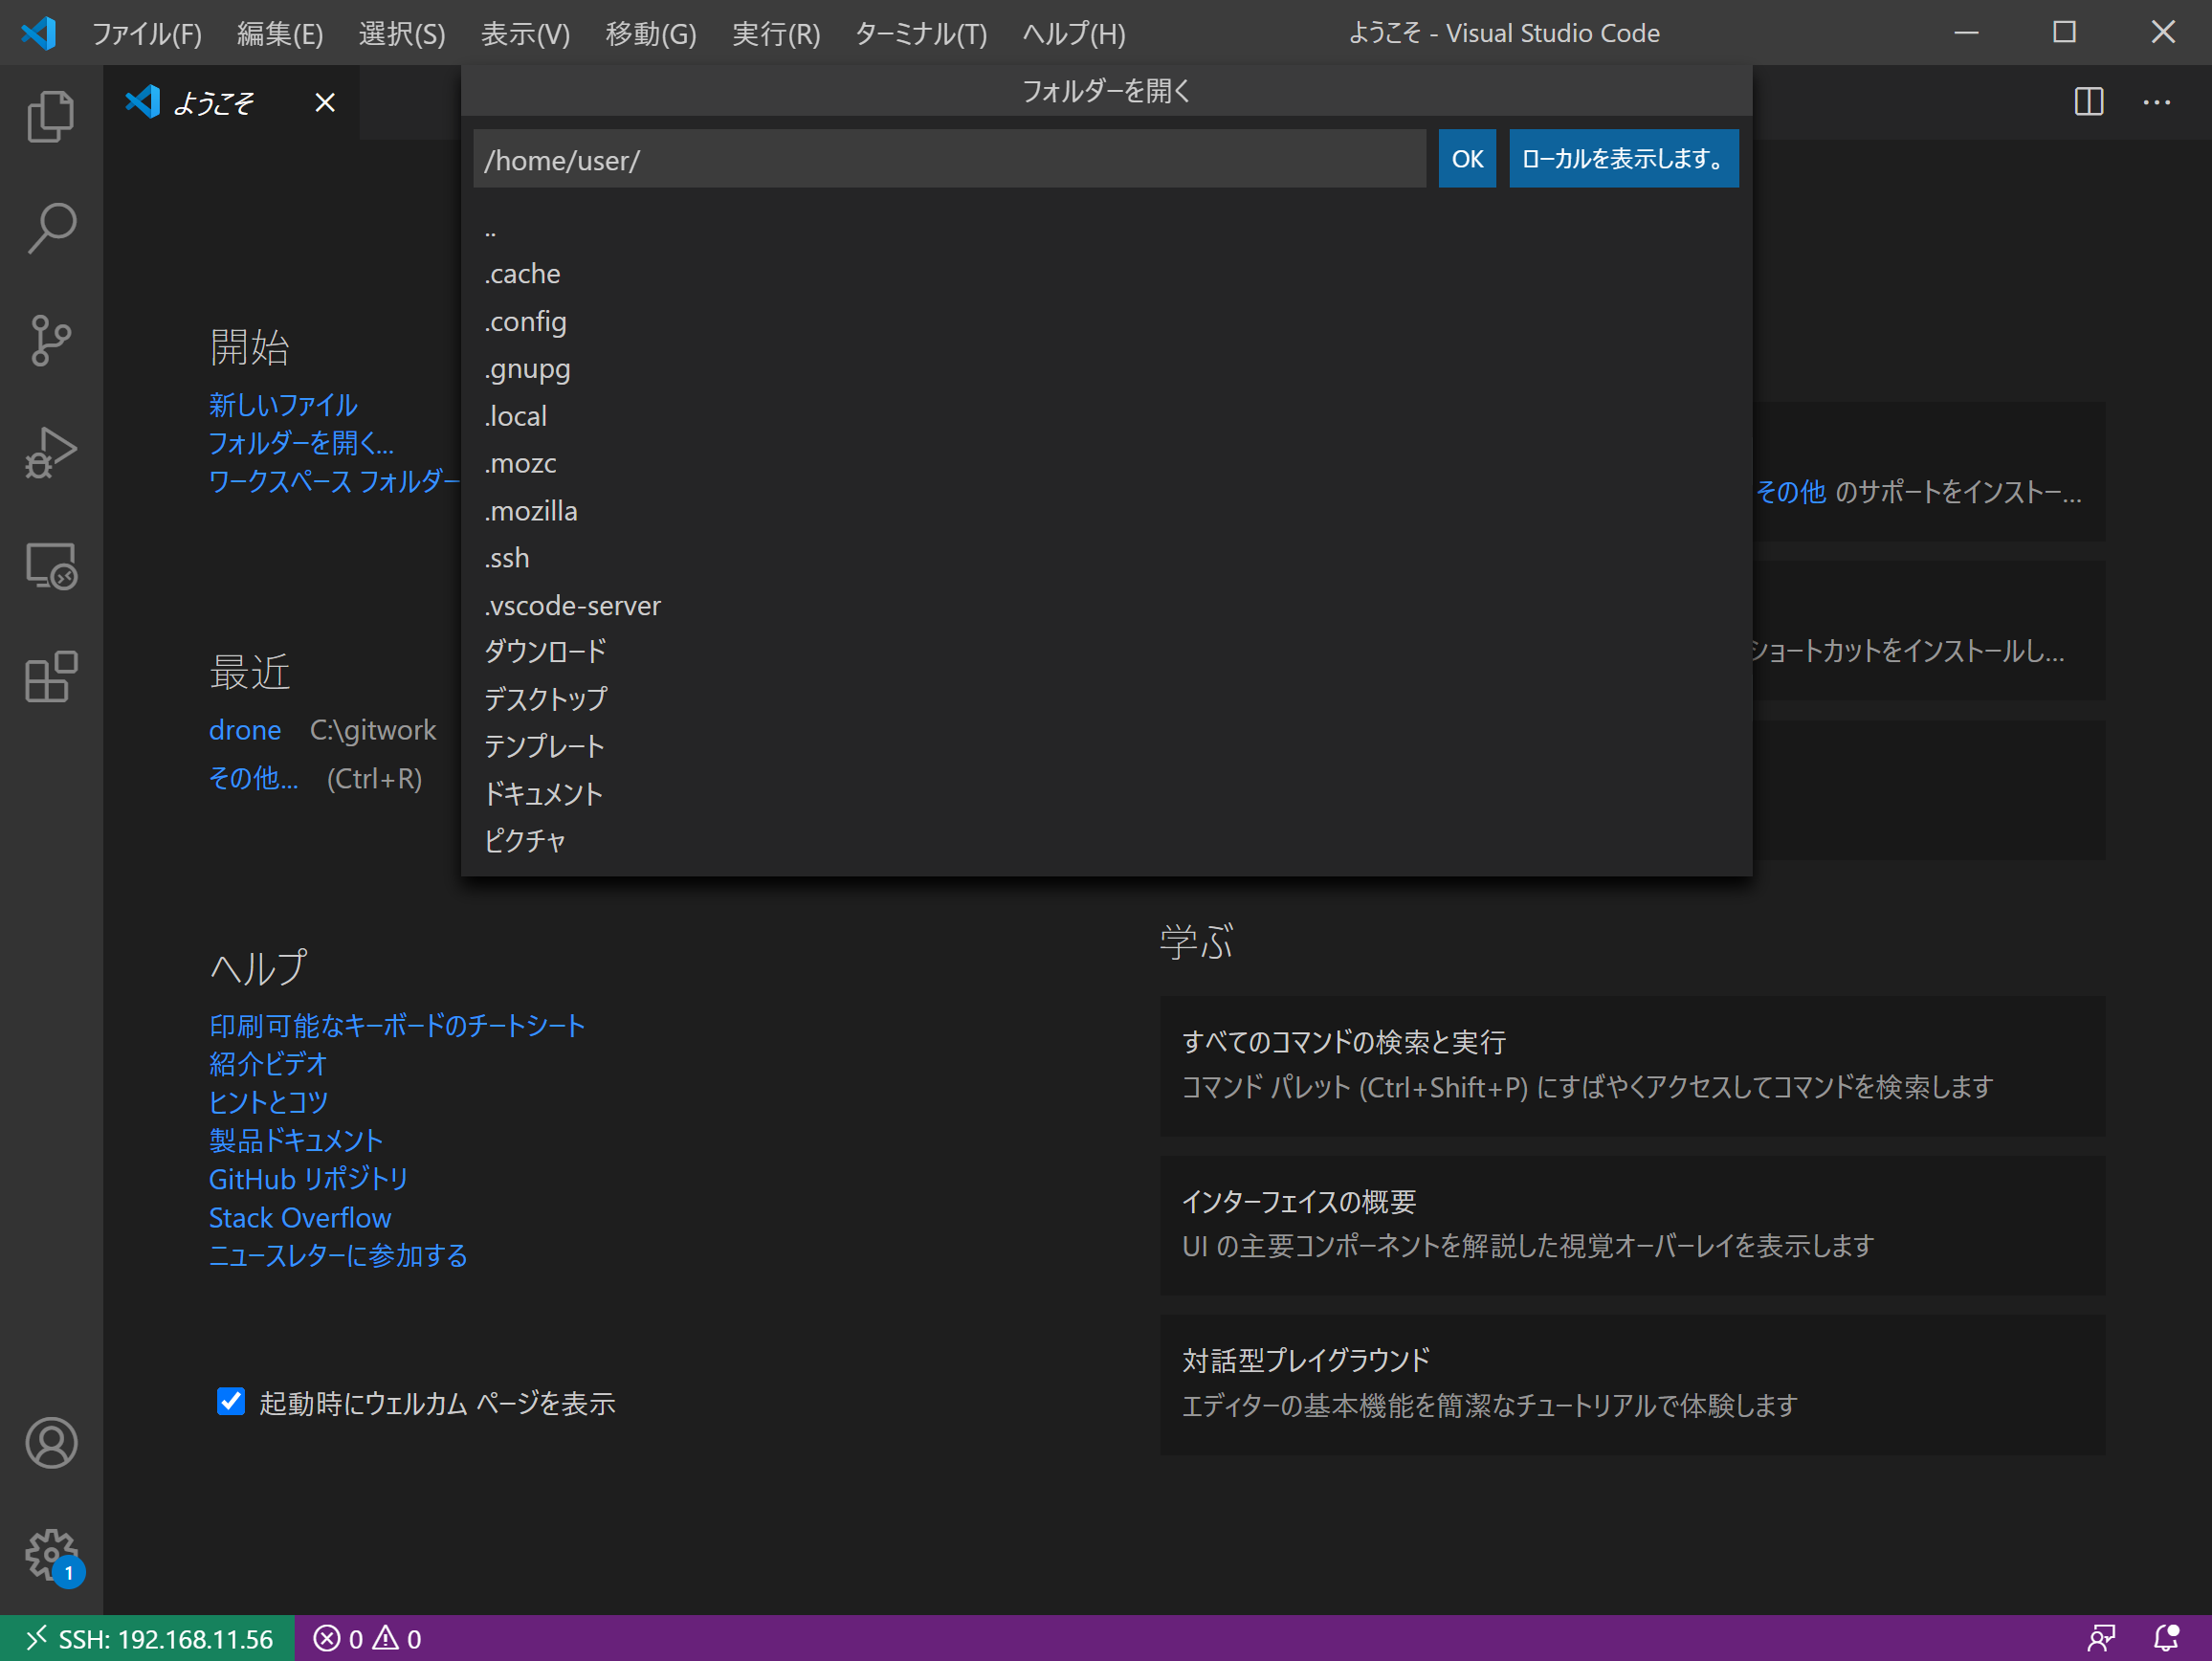Viewport: 2212px width, 1661px height.
Task: Select the .local folder entry
Action: tap(1106, 416)
